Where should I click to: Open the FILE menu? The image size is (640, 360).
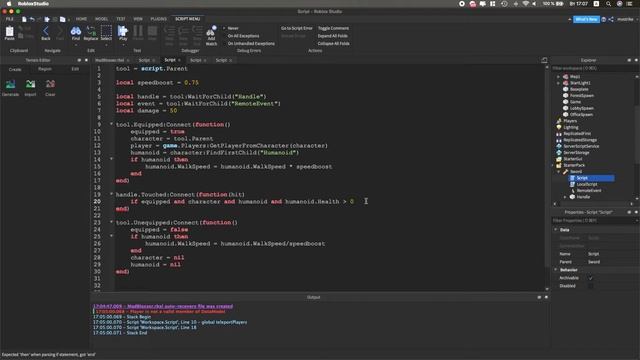tap(9, 19)
